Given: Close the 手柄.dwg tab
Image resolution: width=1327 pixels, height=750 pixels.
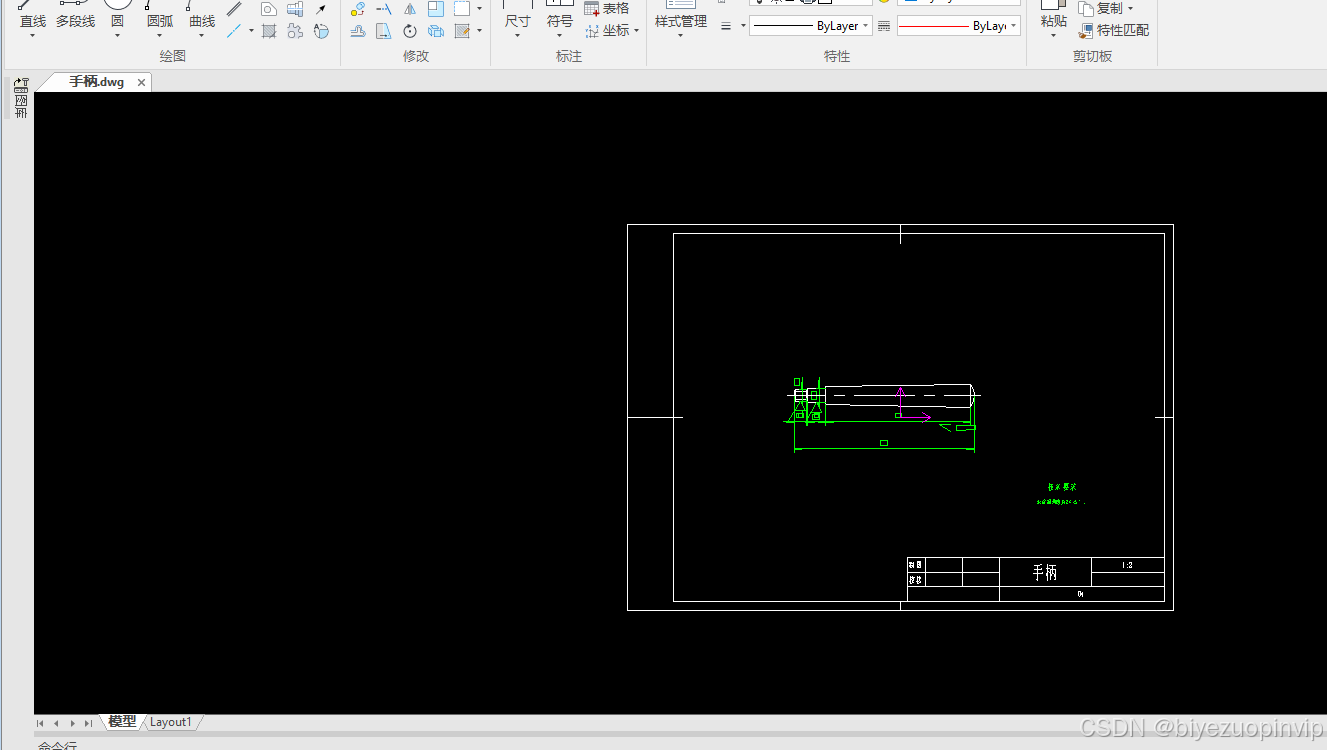Looking at the screenshot, I should [x=141, y=83].
